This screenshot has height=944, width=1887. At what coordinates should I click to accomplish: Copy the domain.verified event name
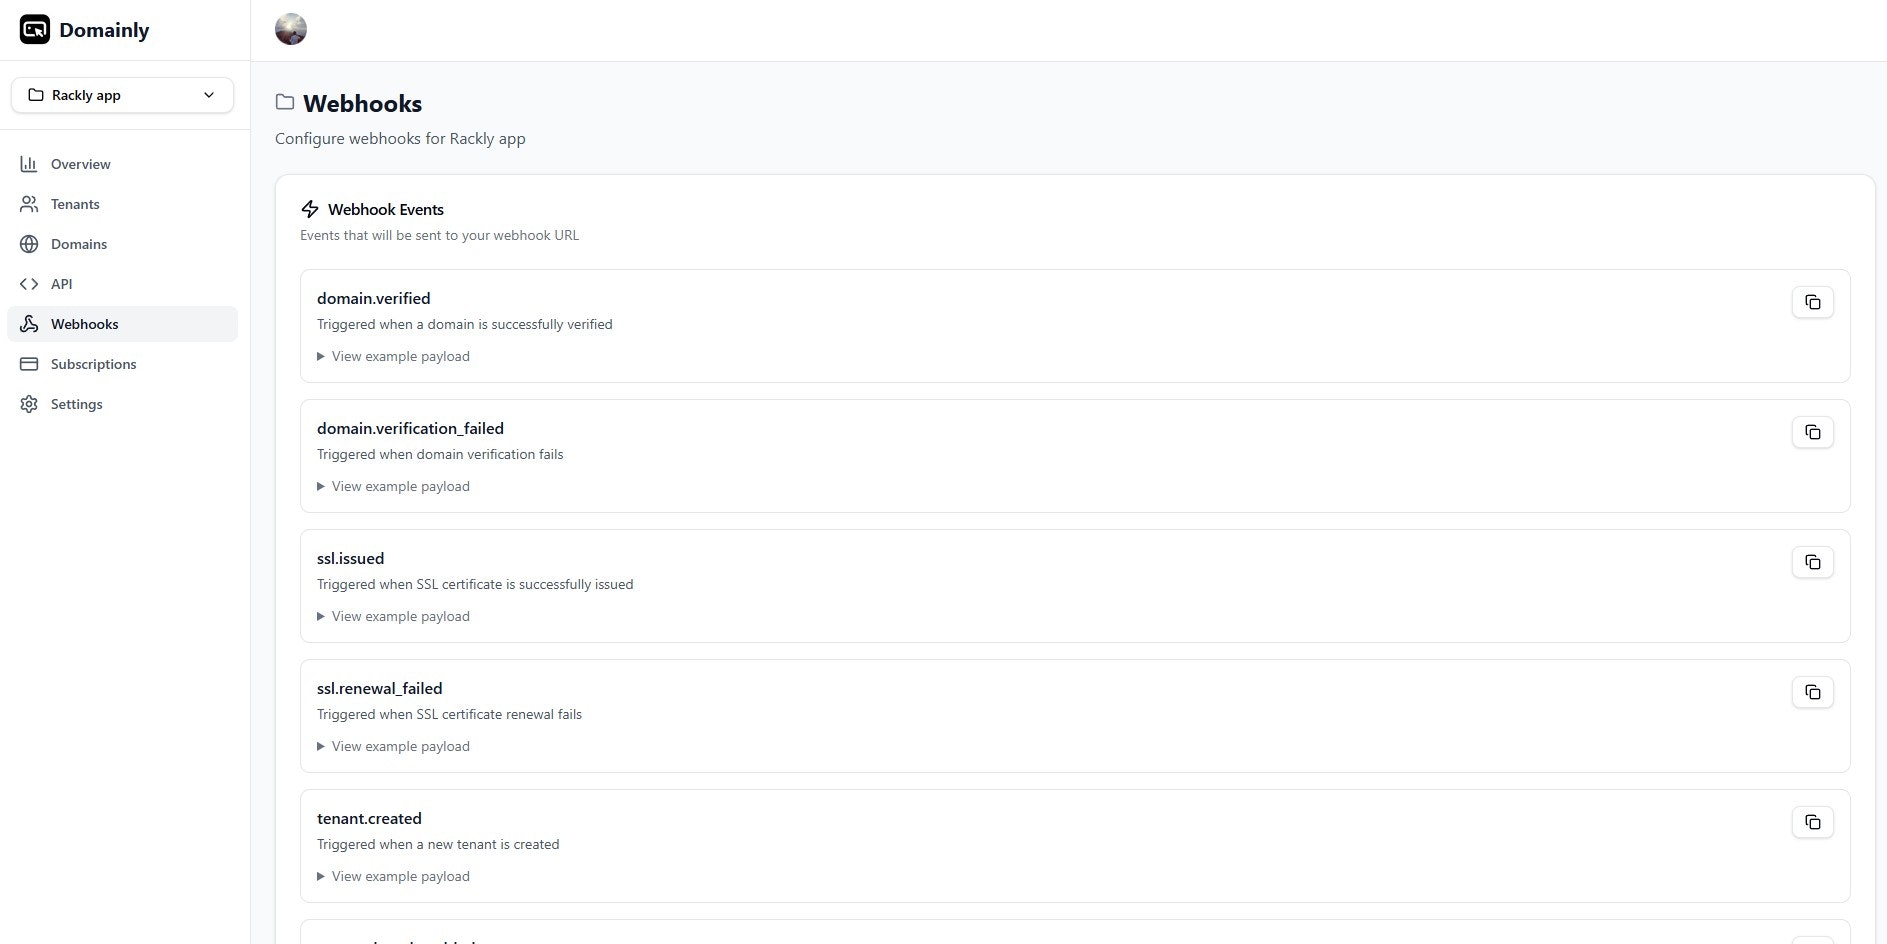point(1812,302)
